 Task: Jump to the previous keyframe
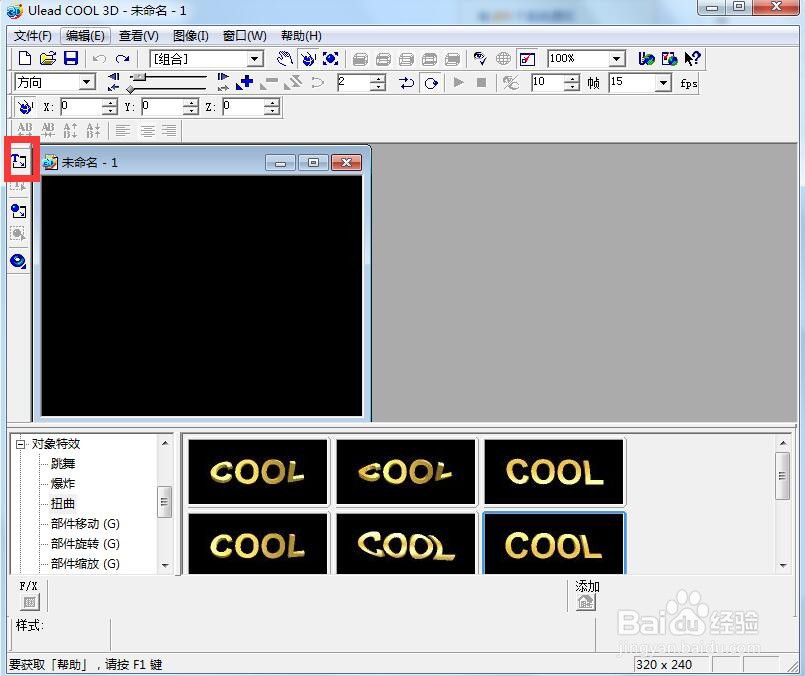point(113,77)
